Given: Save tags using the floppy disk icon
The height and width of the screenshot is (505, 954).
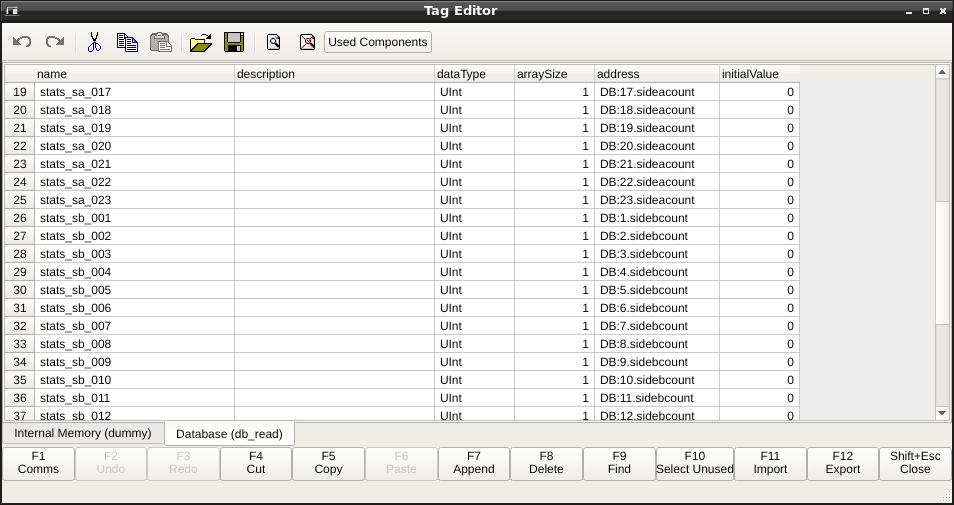Looking at the screenshot, I should (234, 42).
